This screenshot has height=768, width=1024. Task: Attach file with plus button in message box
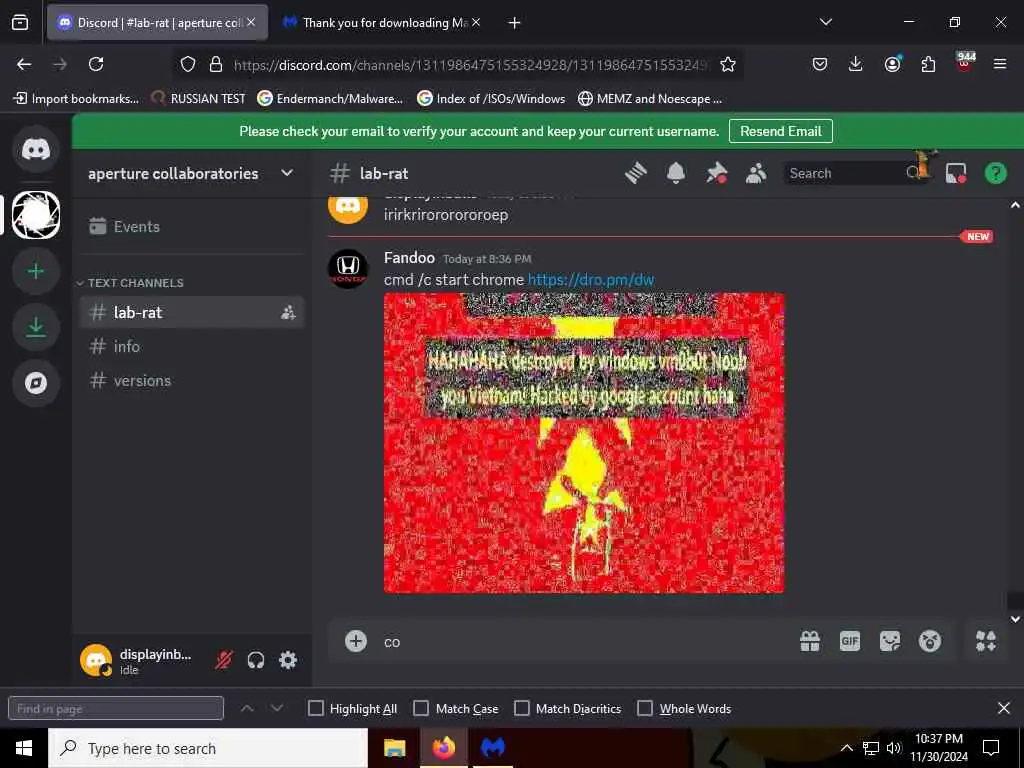356,641
